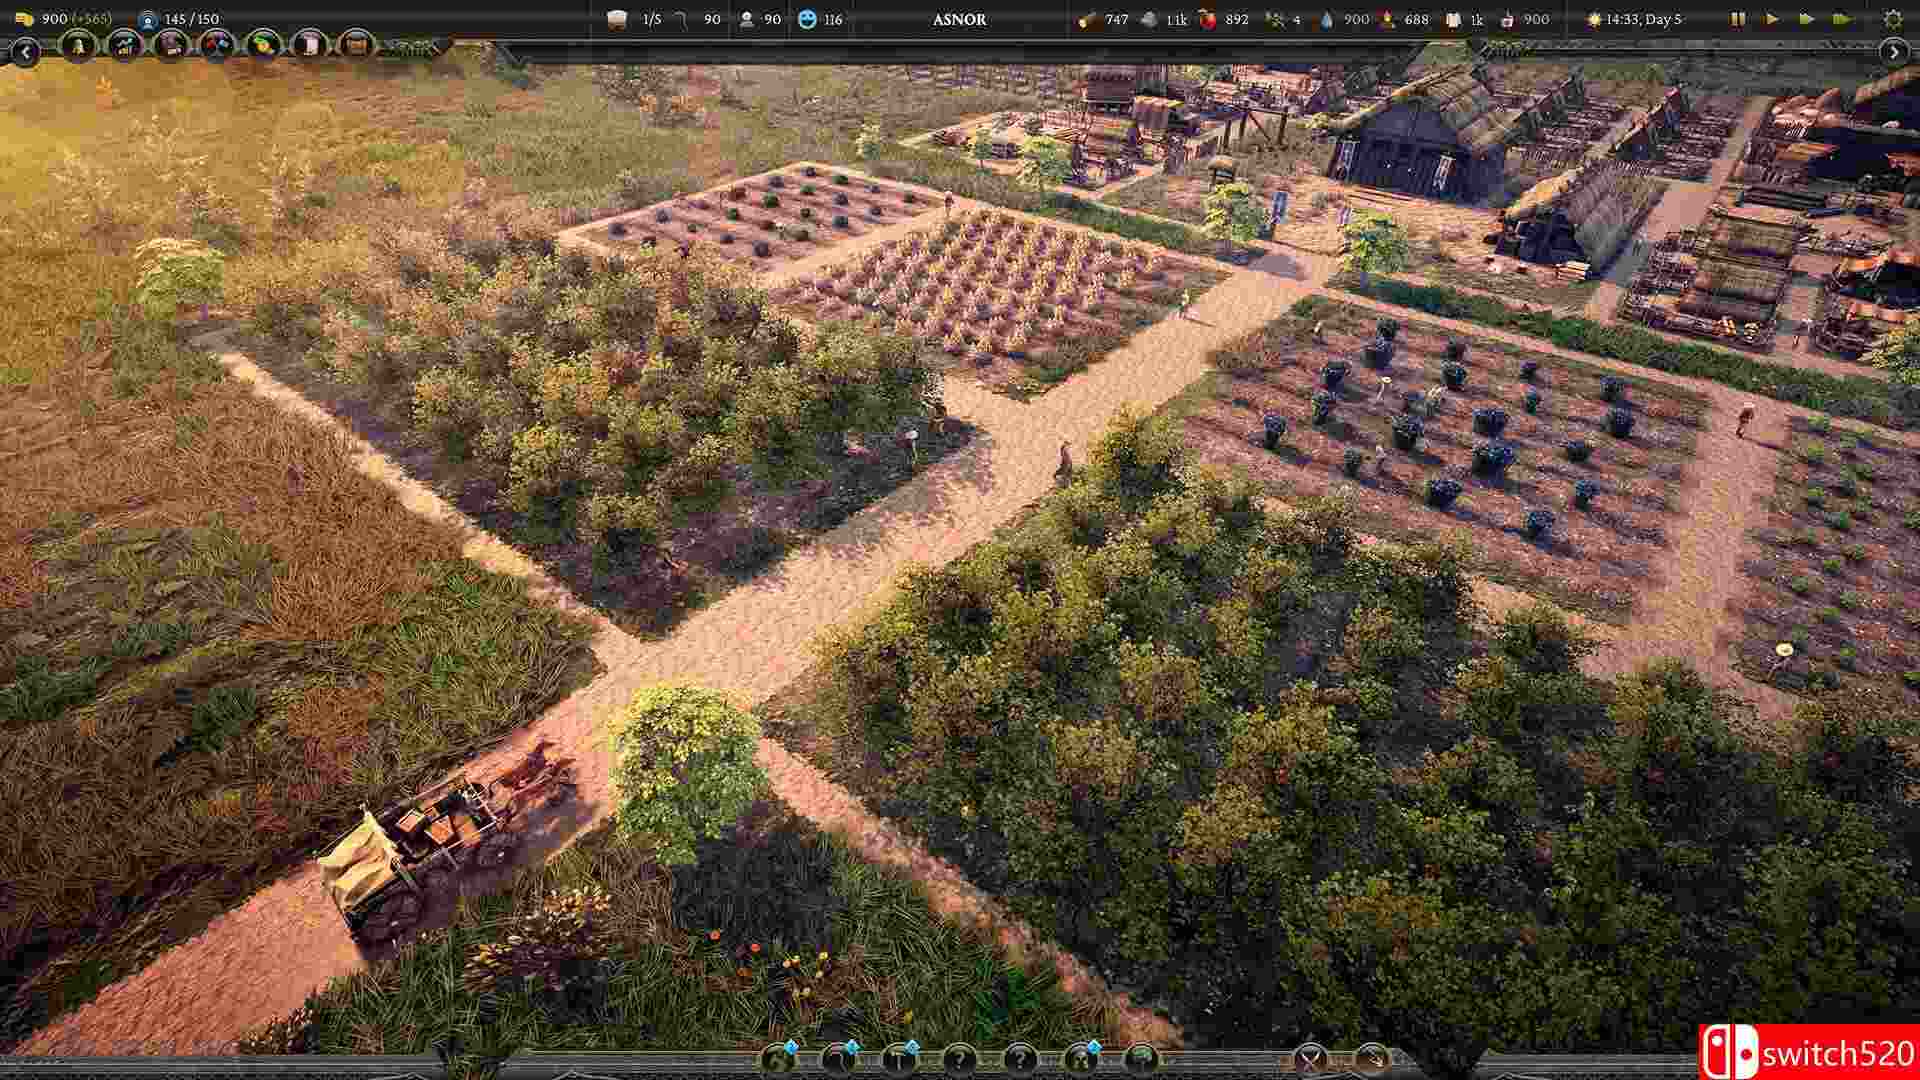Image resolution: width=1920 pixels, height=1080 pixels.
Task: Set game speed to fastest
Action: coord(1842,19)
